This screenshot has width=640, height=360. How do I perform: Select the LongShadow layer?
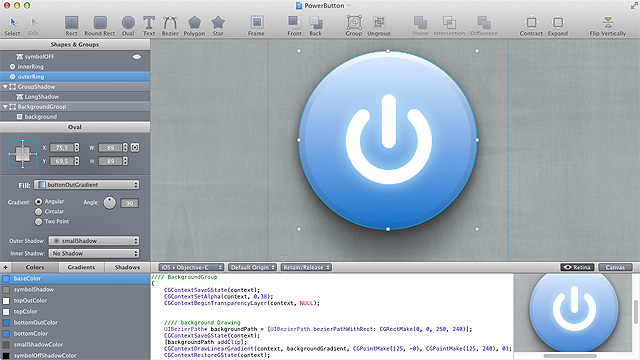(75, 97)
